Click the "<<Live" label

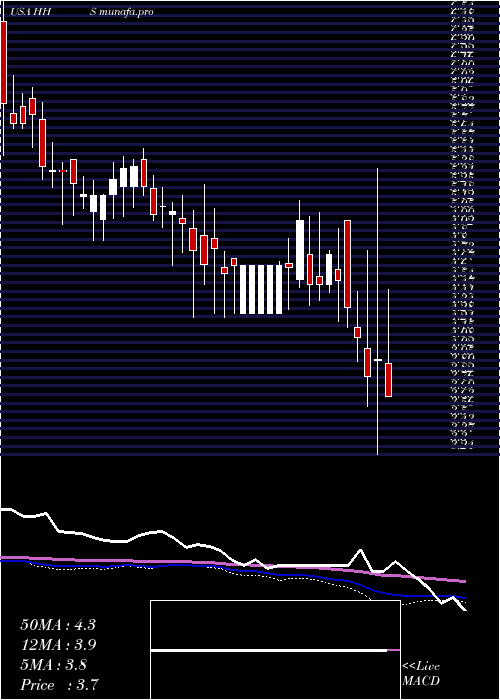(x=421, y=667)
